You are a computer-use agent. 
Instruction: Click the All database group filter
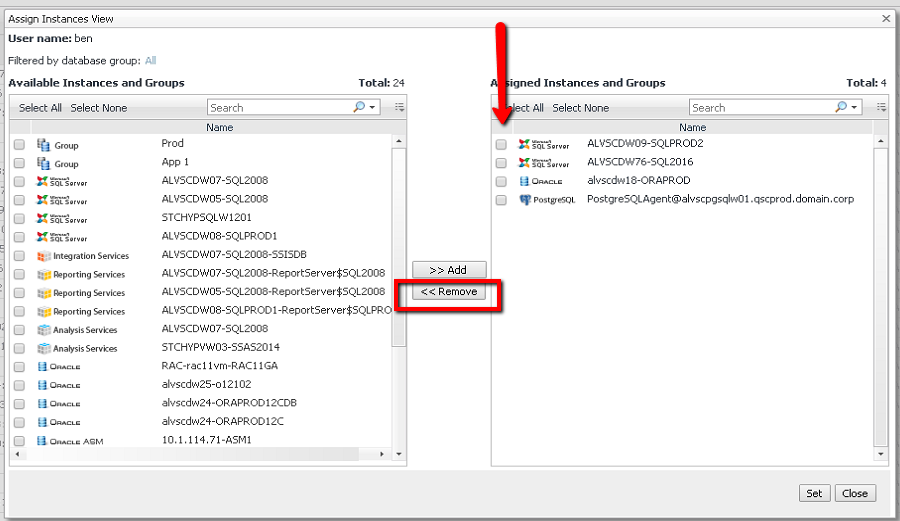click(150, 61)
